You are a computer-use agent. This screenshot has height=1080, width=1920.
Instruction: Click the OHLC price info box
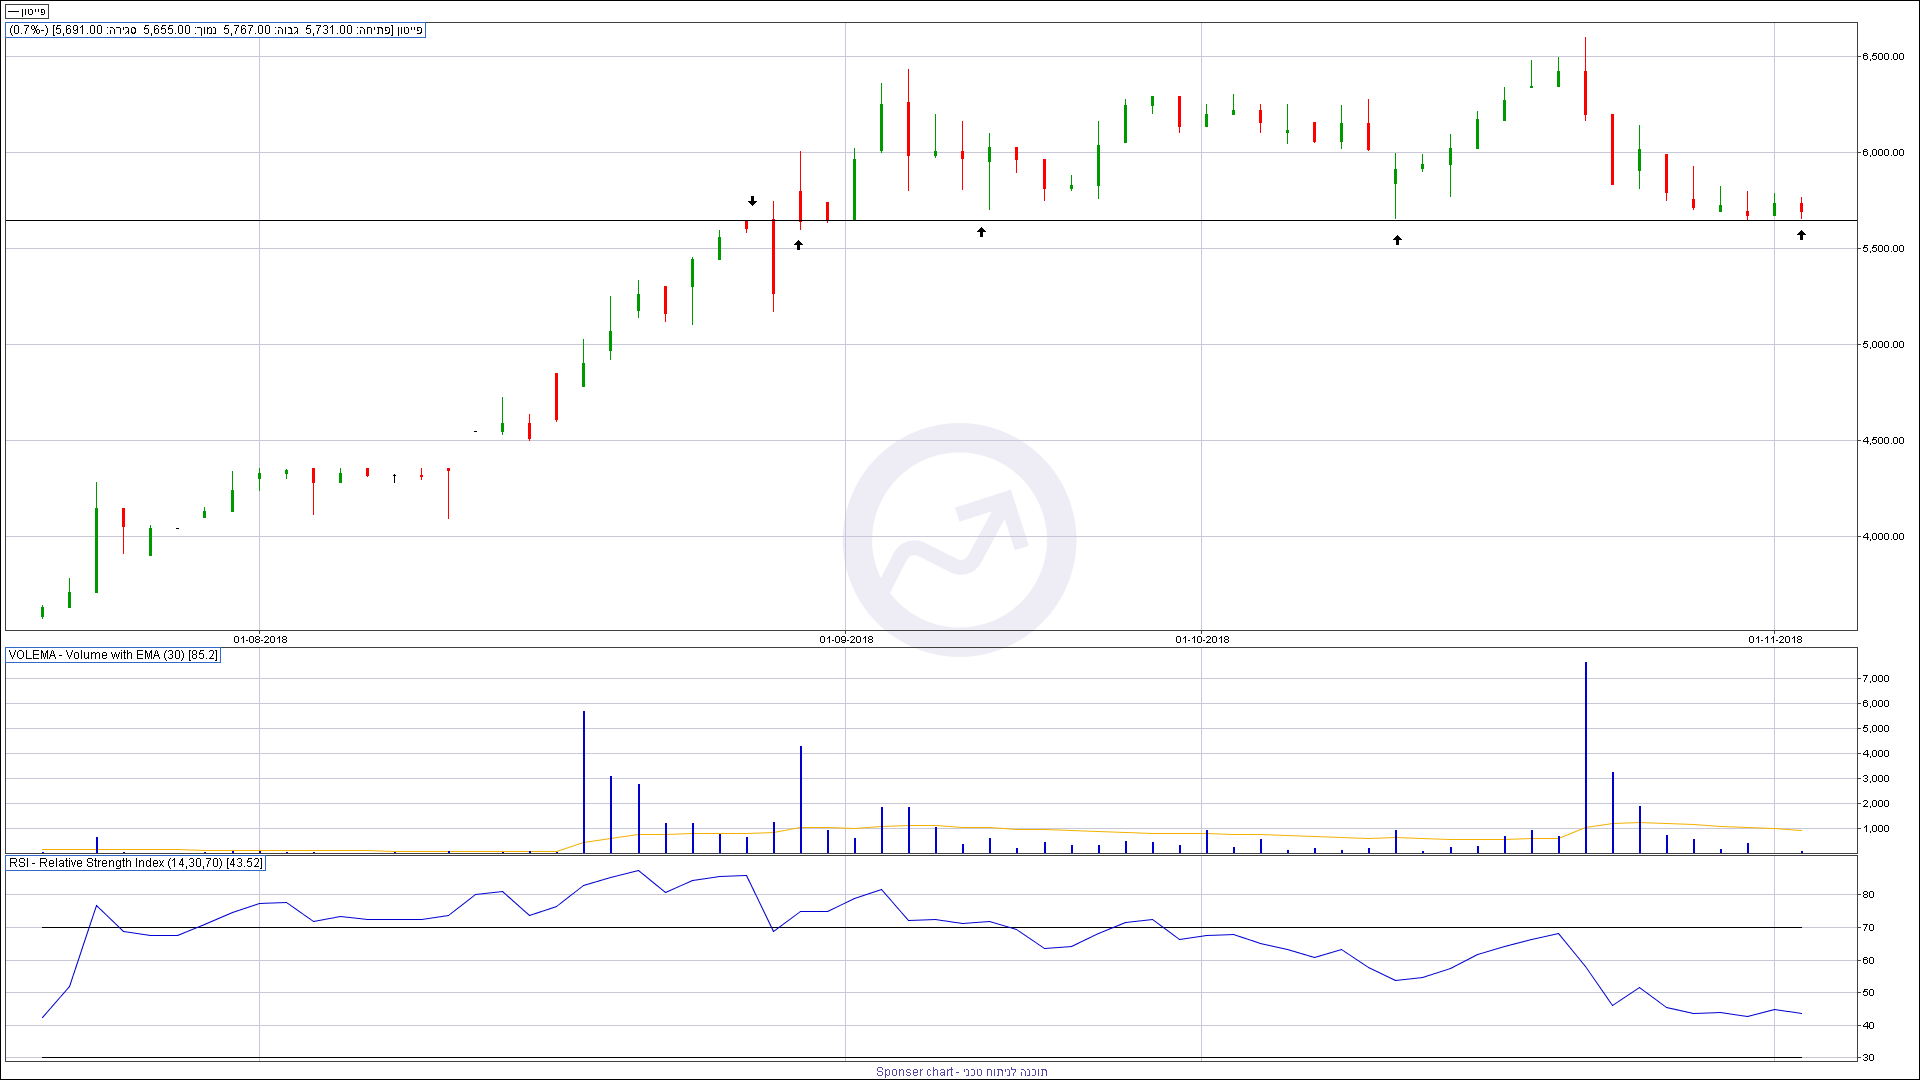216,30
